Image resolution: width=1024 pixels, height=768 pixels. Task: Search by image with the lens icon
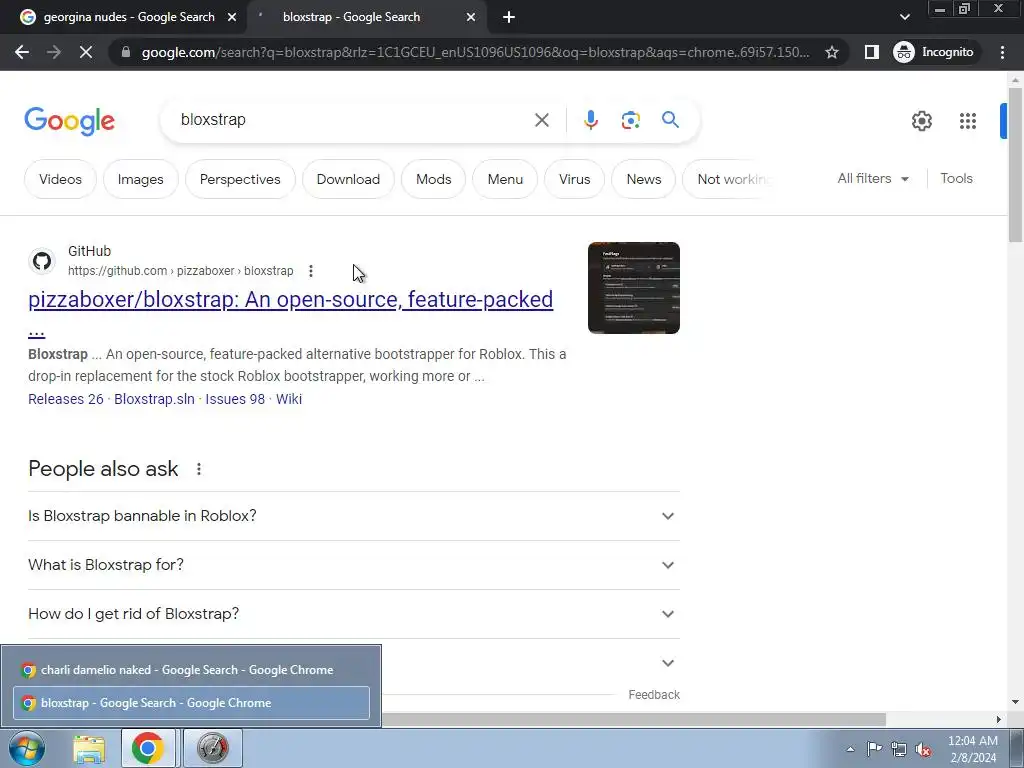(630, 120)
